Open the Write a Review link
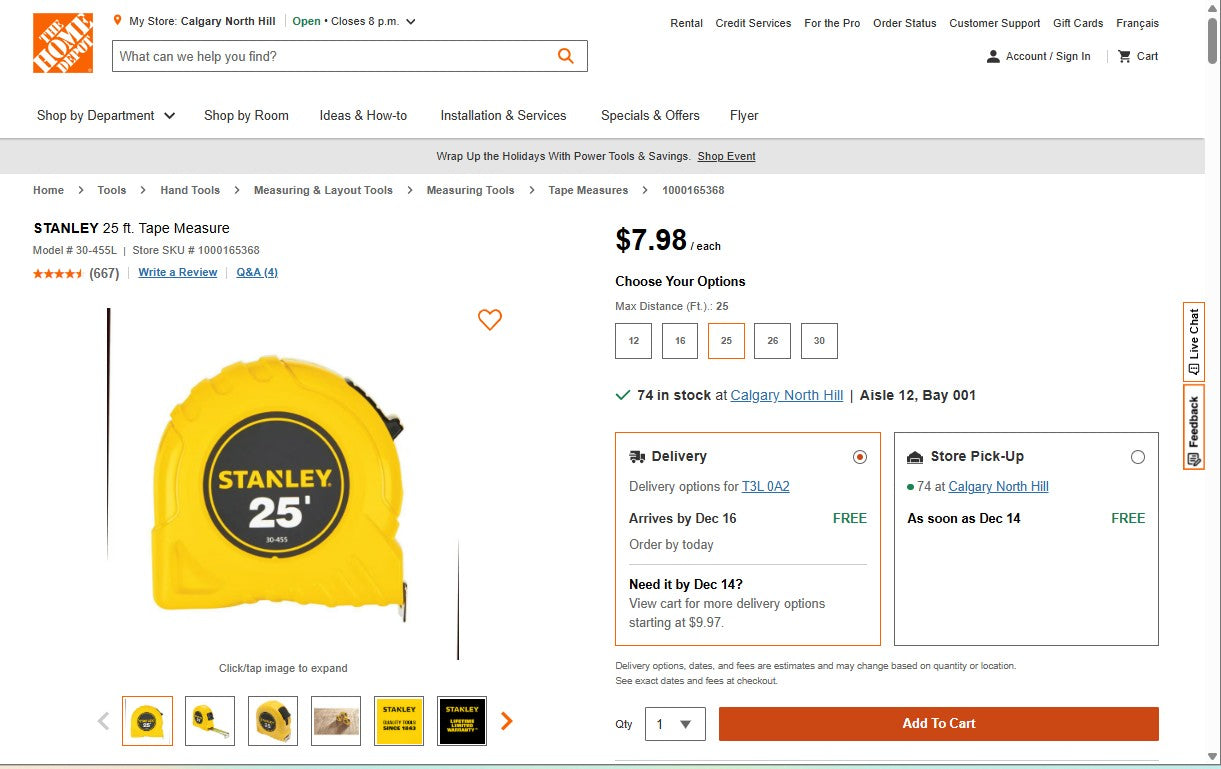Screen dimensions: 1221x769 click(177, 272)
